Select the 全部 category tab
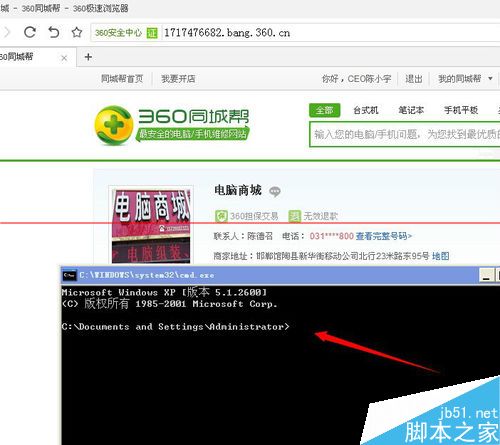 (x=324, y=110)
